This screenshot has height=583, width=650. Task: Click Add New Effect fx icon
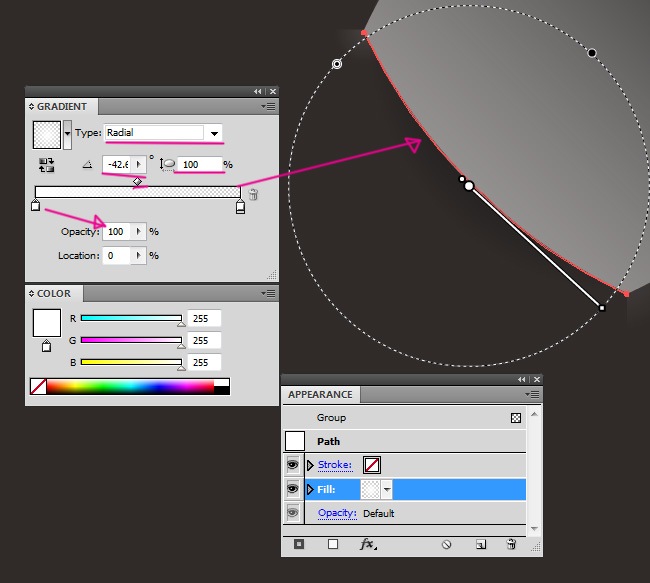pyautogui.click(x=368, y=545)
